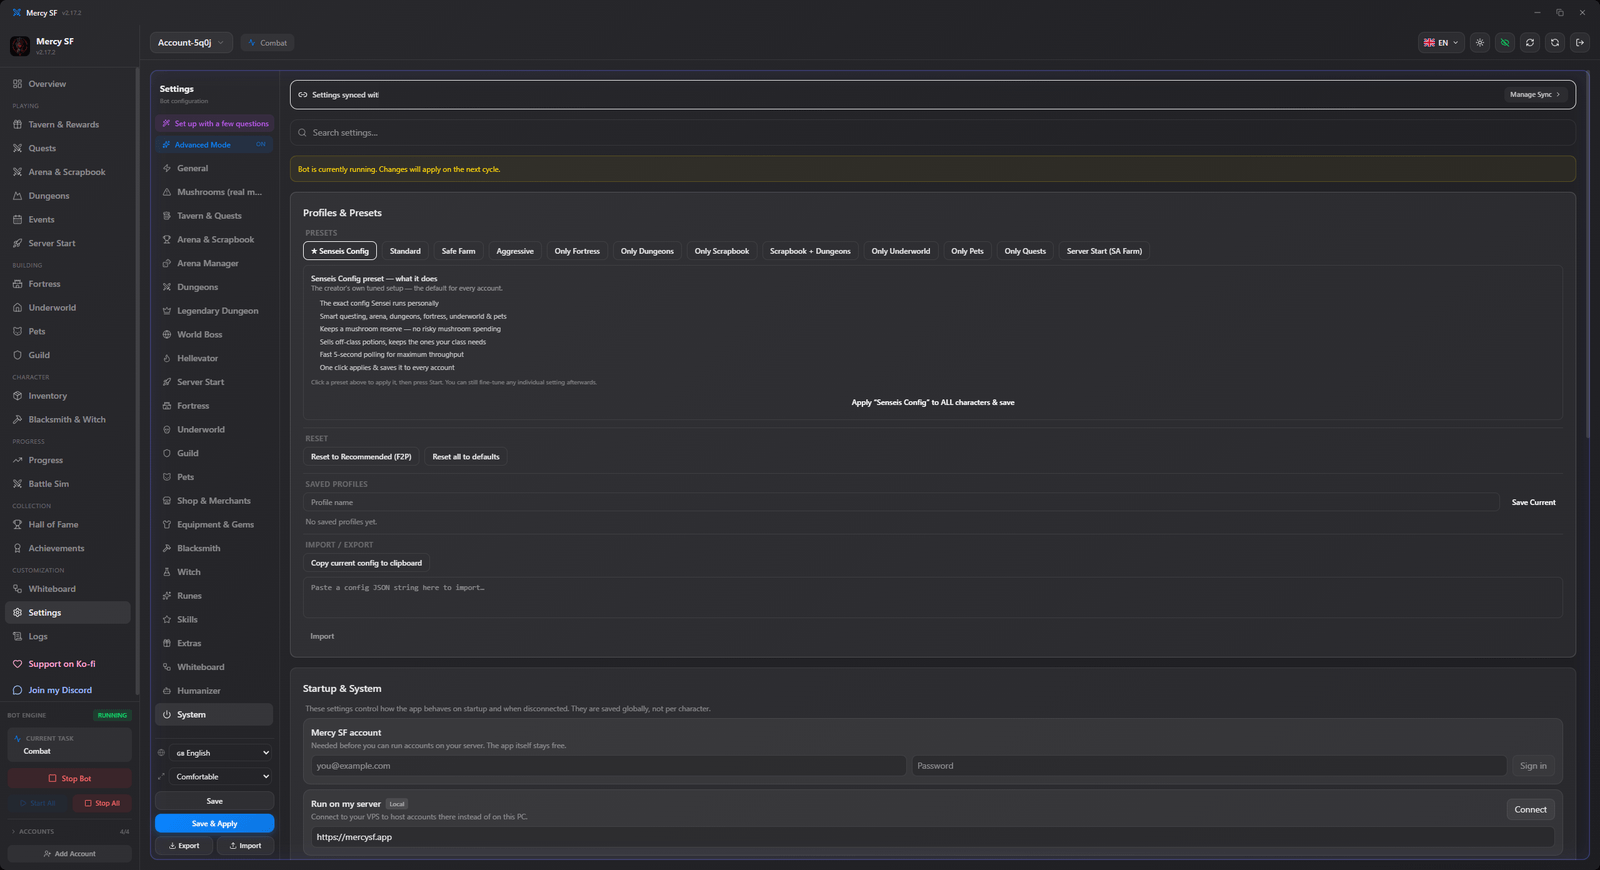The height and width of the screenshot is (870, 1600).
Task: Click the Mercy SF avatar in sidebar header
Action: coord(20,46)
